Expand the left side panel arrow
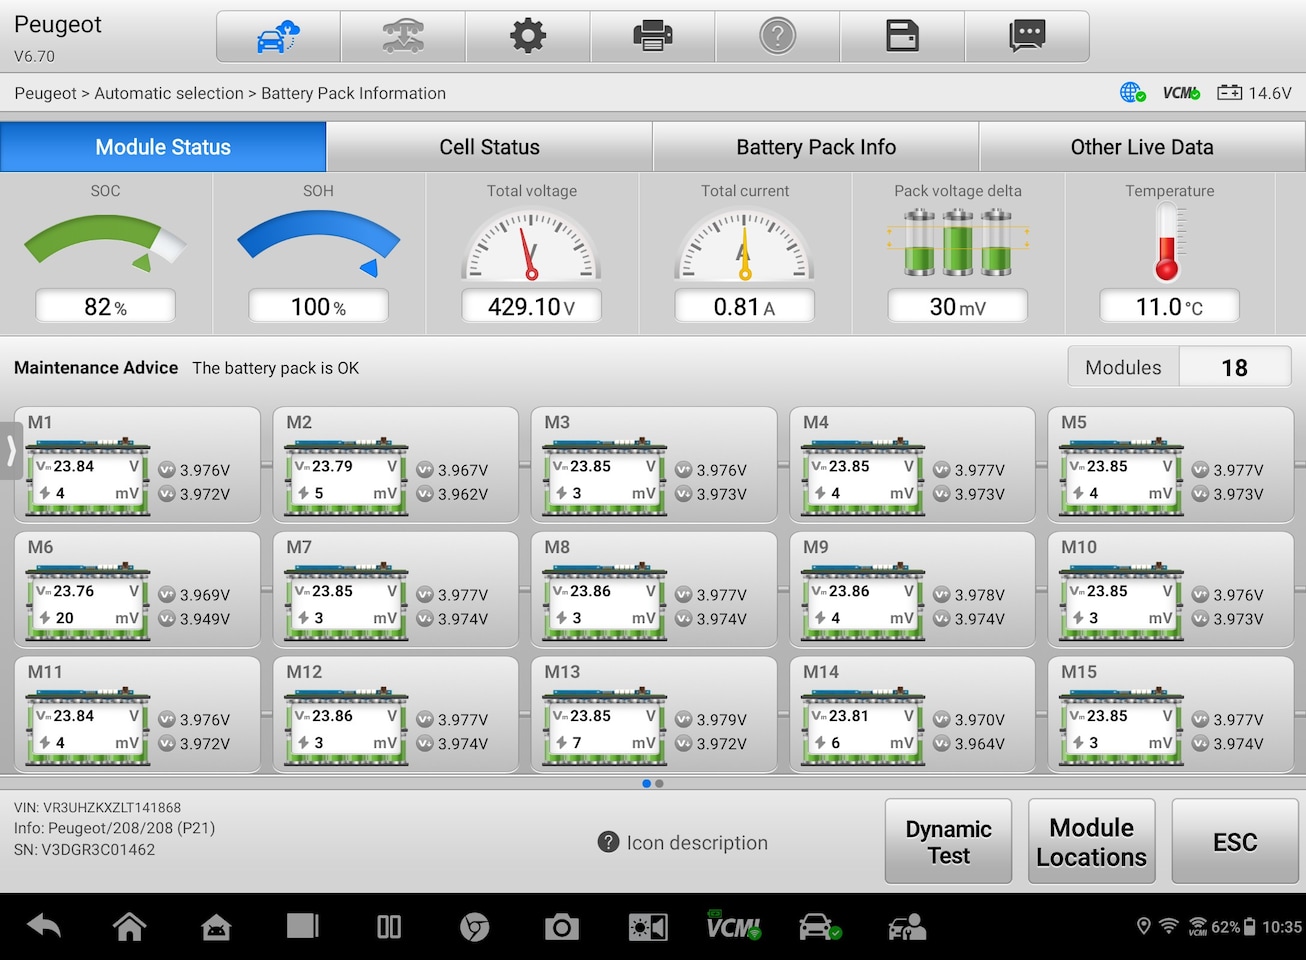 click(x=11, y=451)
